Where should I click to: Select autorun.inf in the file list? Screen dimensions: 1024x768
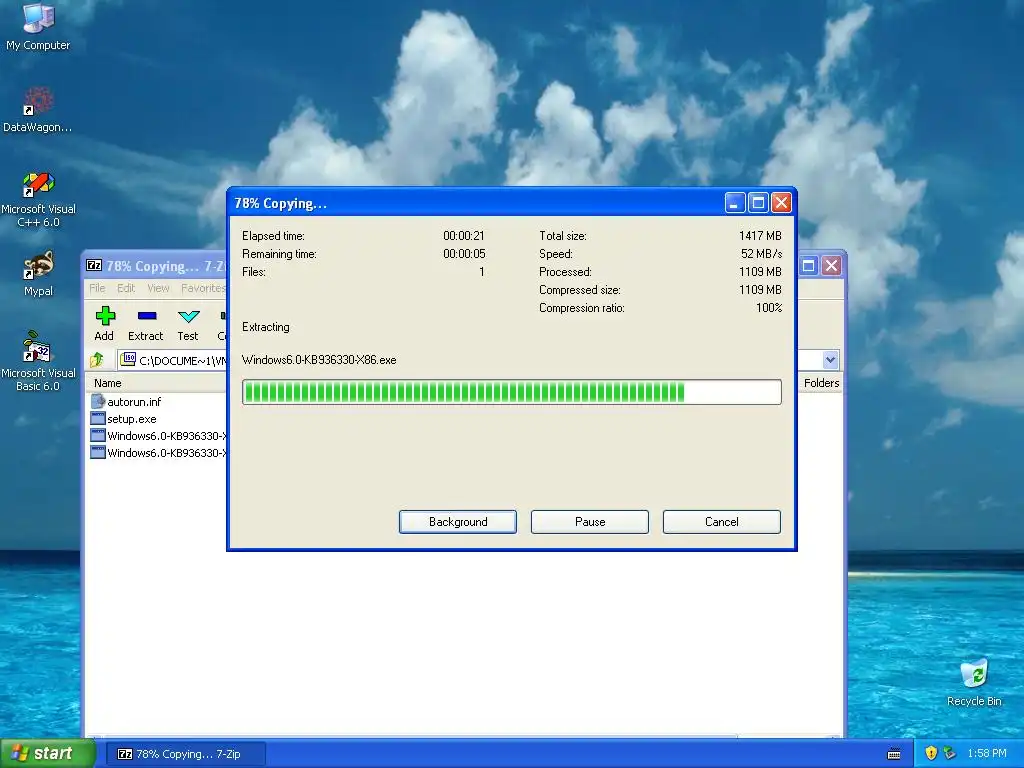point(134,402)
